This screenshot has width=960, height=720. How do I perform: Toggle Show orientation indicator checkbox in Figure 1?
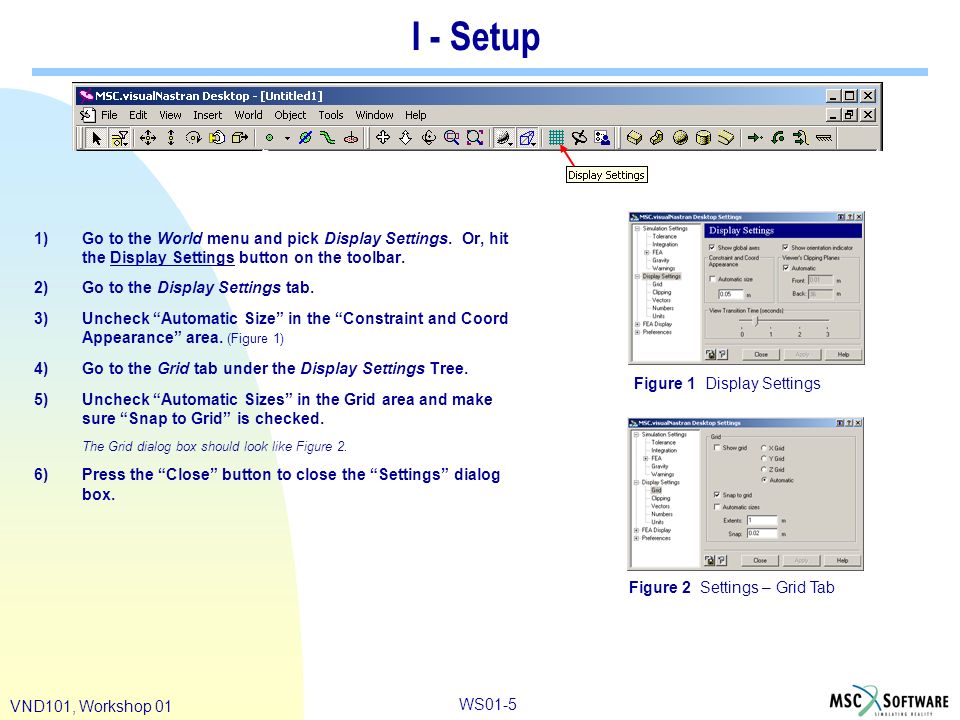[x=786, y=247]
